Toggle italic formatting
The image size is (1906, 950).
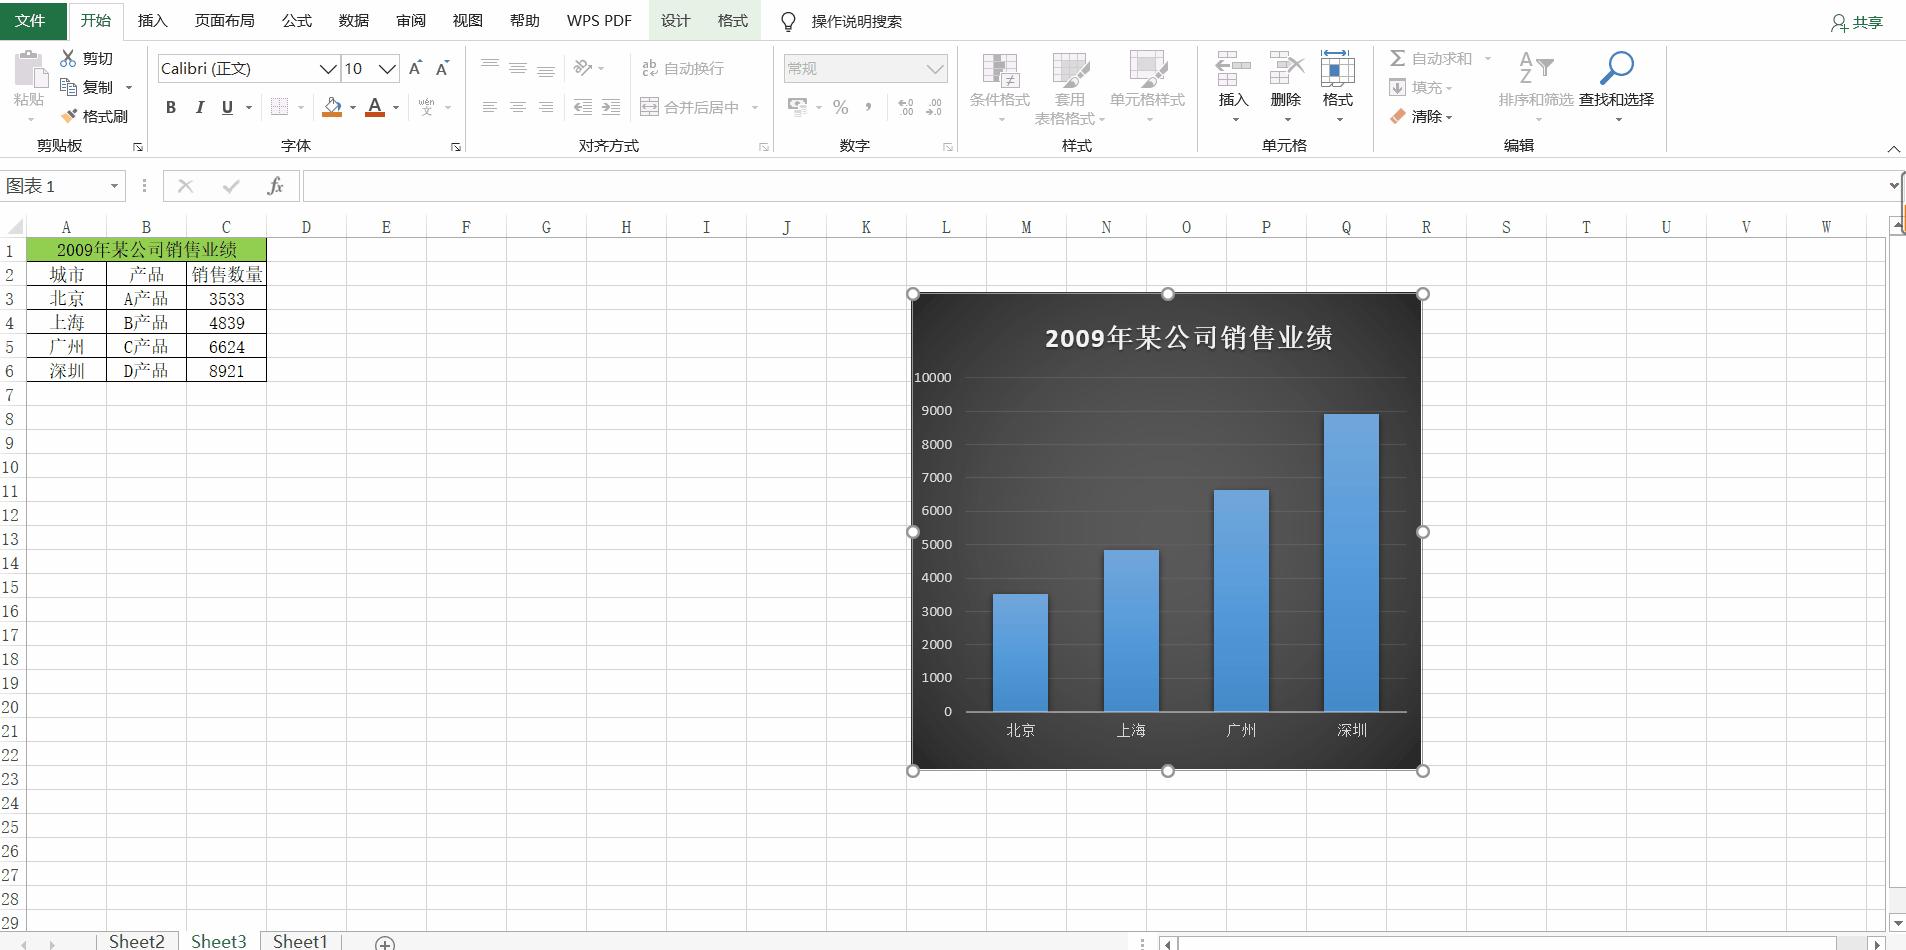click(199, 107)
